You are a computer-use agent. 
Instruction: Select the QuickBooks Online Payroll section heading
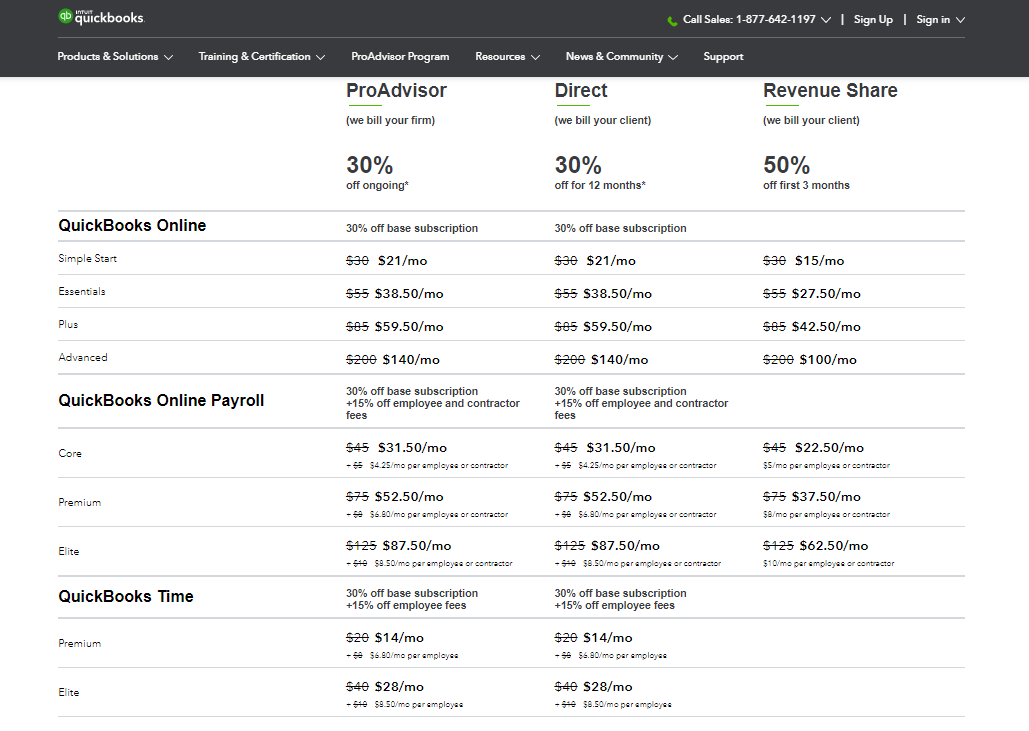coord(161,401)
